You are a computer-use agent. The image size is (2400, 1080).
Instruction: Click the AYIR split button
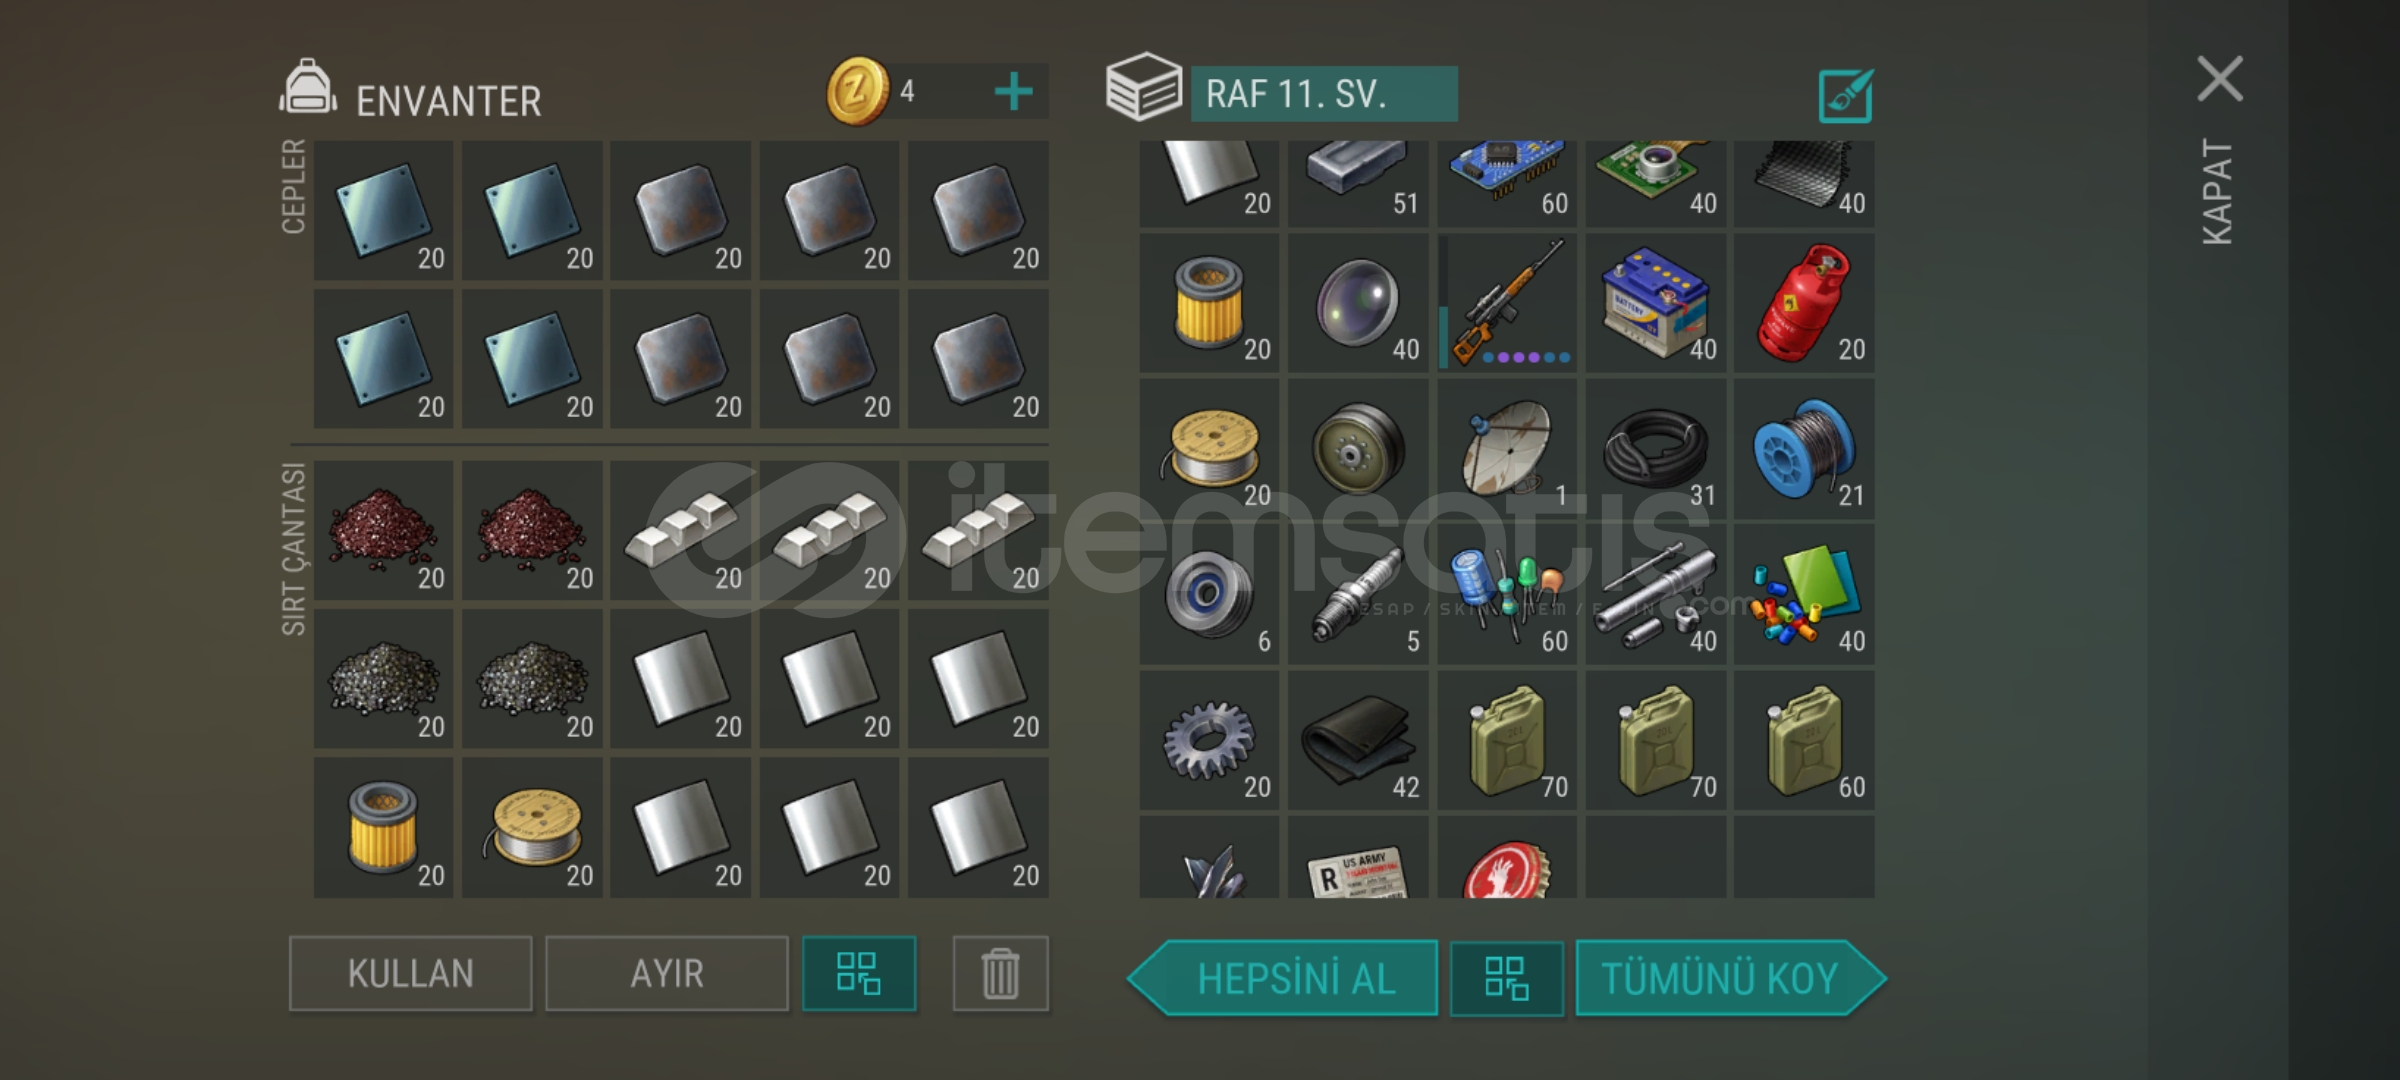[667, 973]
